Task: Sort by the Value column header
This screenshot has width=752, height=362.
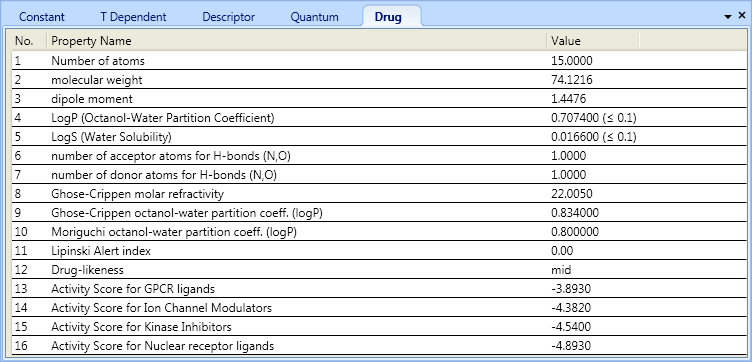Action: [593, 41]
